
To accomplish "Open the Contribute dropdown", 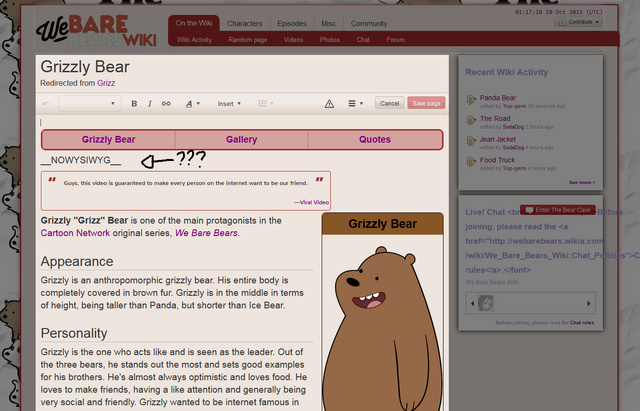I will coord(578,22).
